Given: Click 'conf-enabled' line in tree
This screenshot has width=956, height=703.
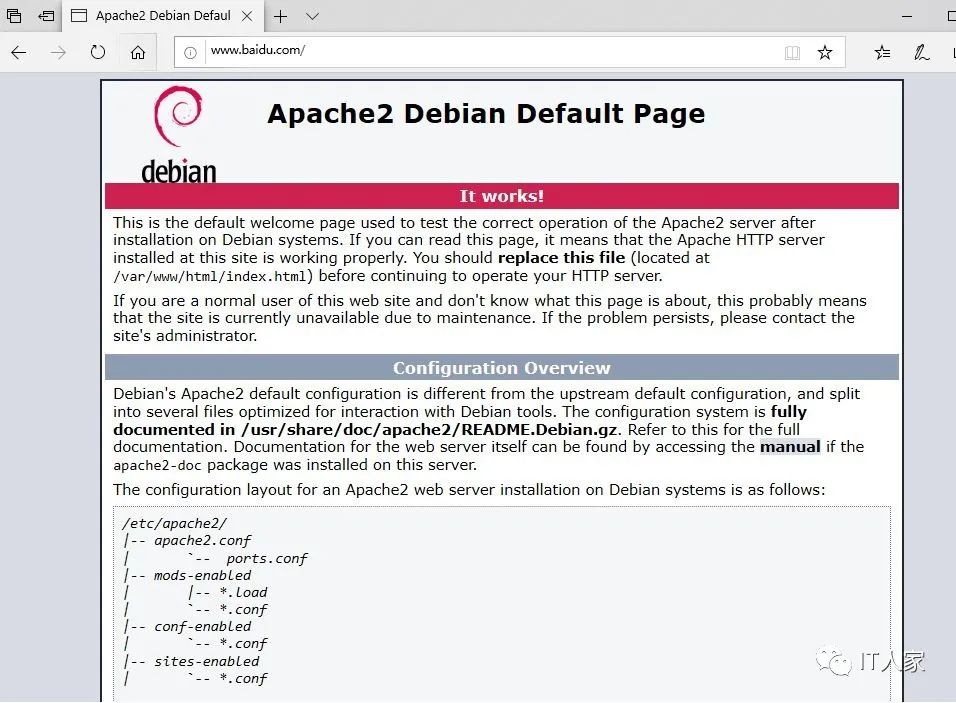Looking at the screenshot, I should coord(202,626).
